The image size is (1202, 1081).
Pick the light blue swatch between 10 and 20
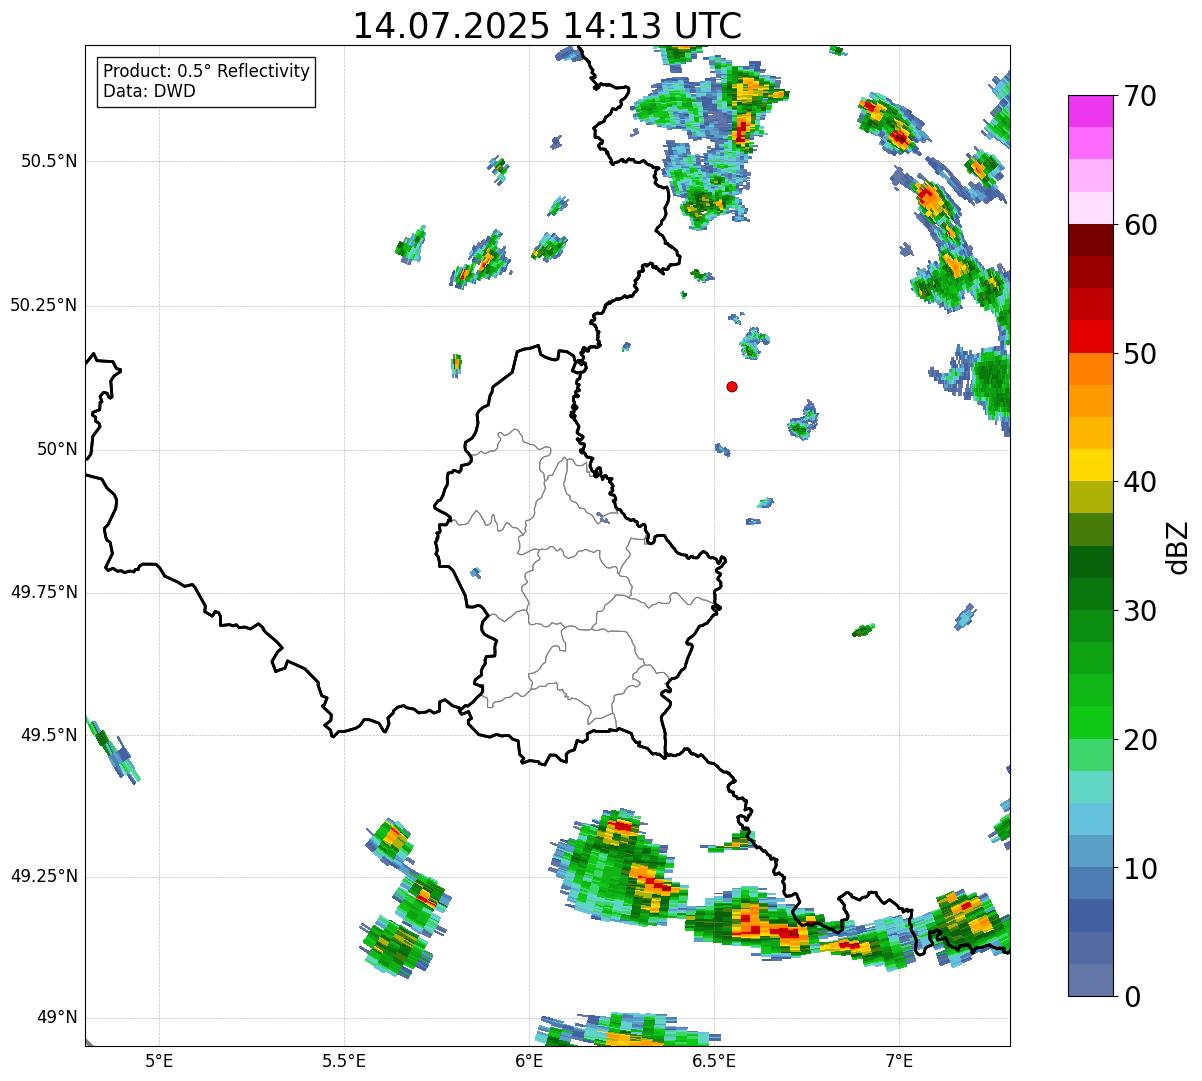(1090, 819)
